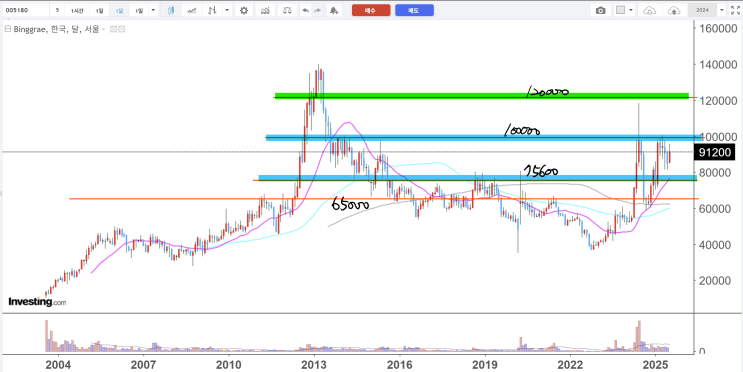Choose the bar chart style icon
This screenshot has height=372, width=743.
point(212,10)
